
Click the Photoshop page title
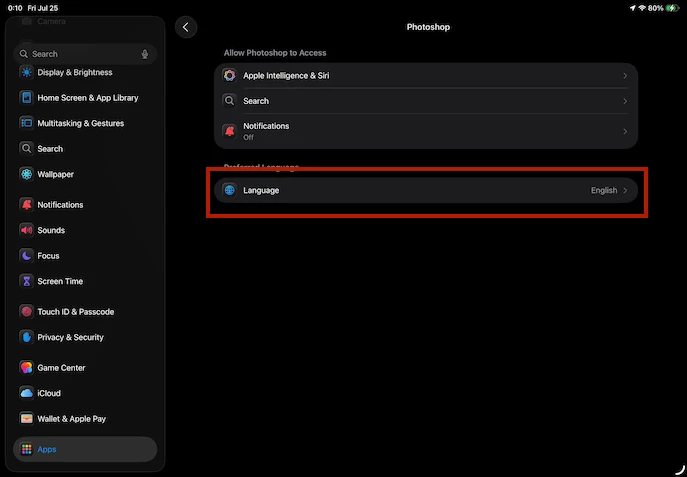click(428, 27)
